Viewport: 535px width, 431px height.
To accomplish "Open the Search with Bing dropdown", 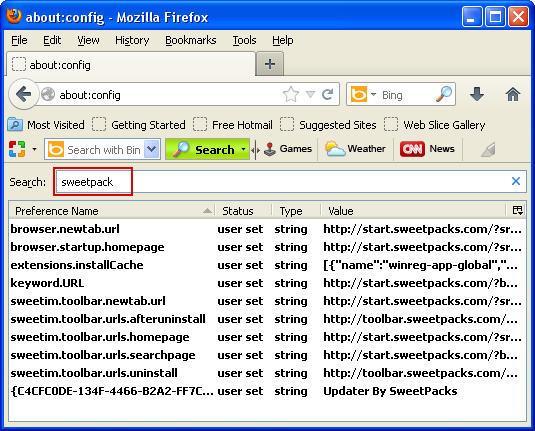I will tap(152, 149).
